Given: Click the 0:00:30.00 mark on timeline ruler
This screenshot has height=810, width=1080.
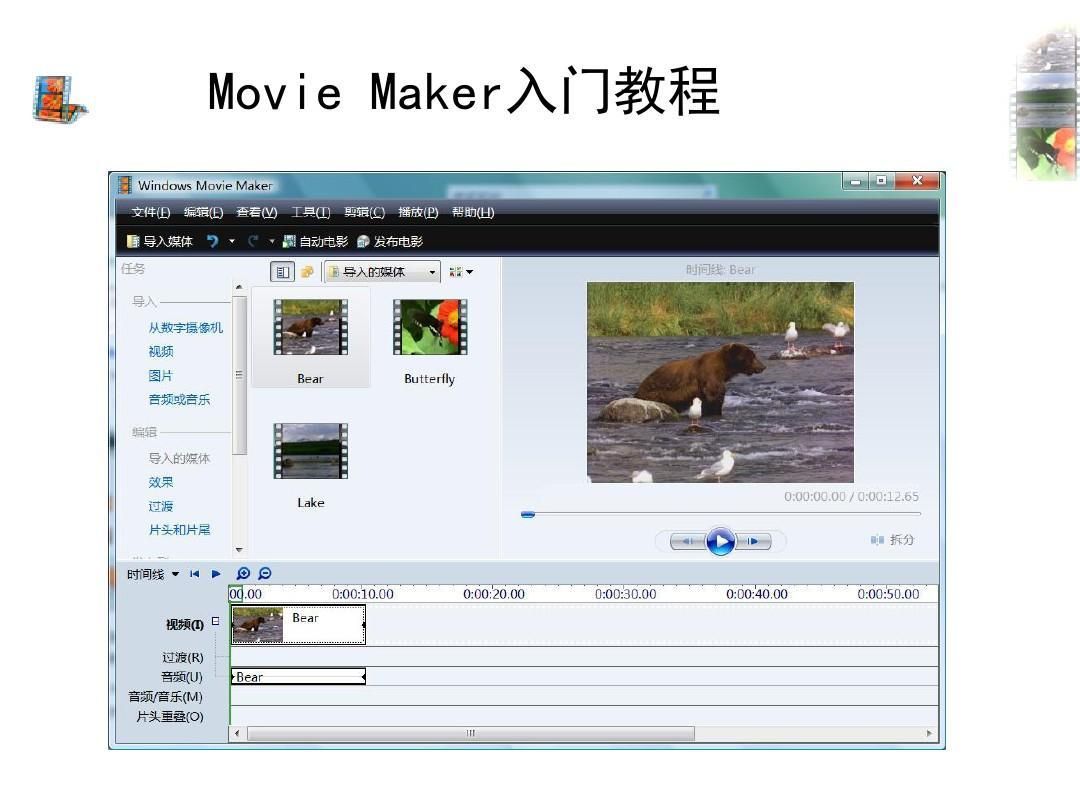Looking at the screenshot, I should coord(625,594).
